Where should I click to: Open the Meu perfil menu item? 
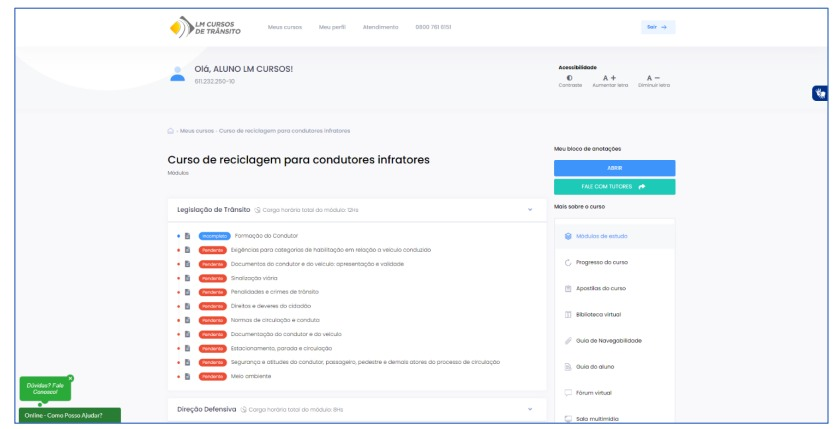(332, 27)
